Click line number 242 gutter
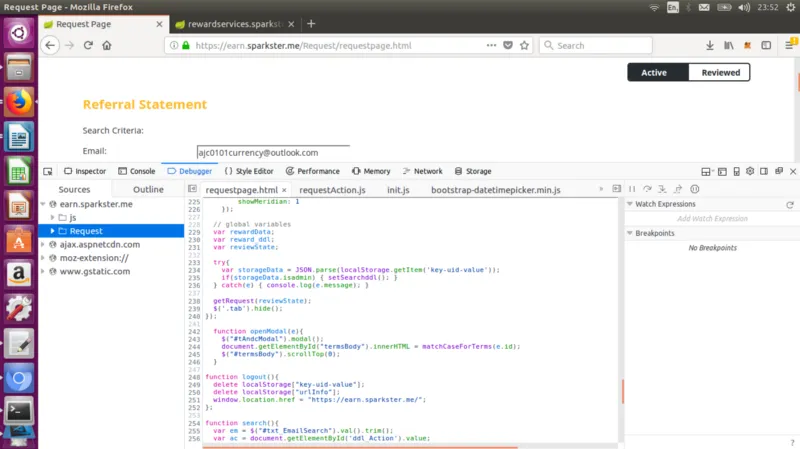The image size is (800, 449). pos(194,331)
